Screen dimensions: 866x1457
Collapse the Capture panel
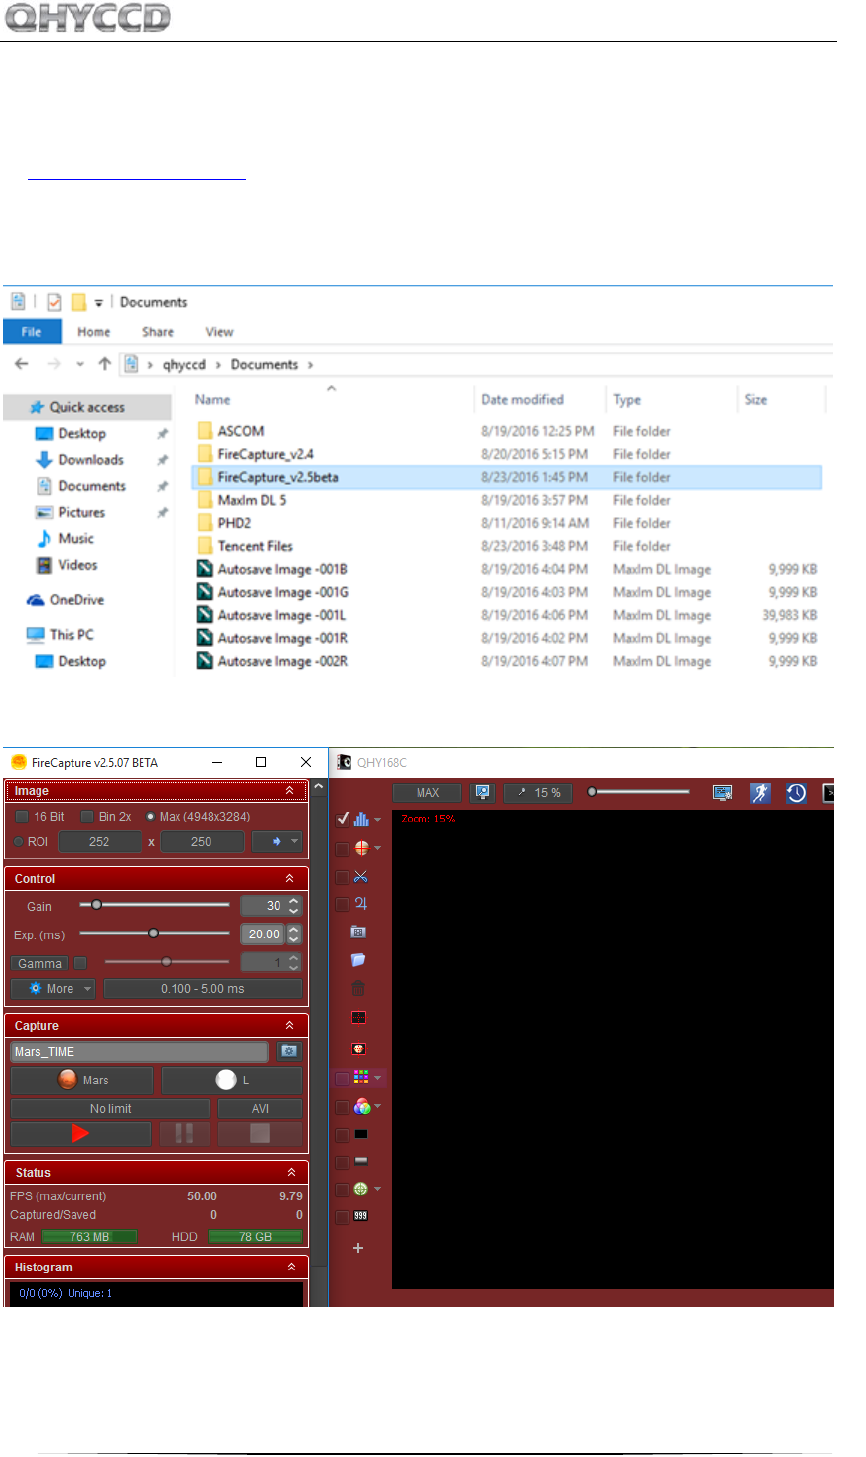[290, 1026]
